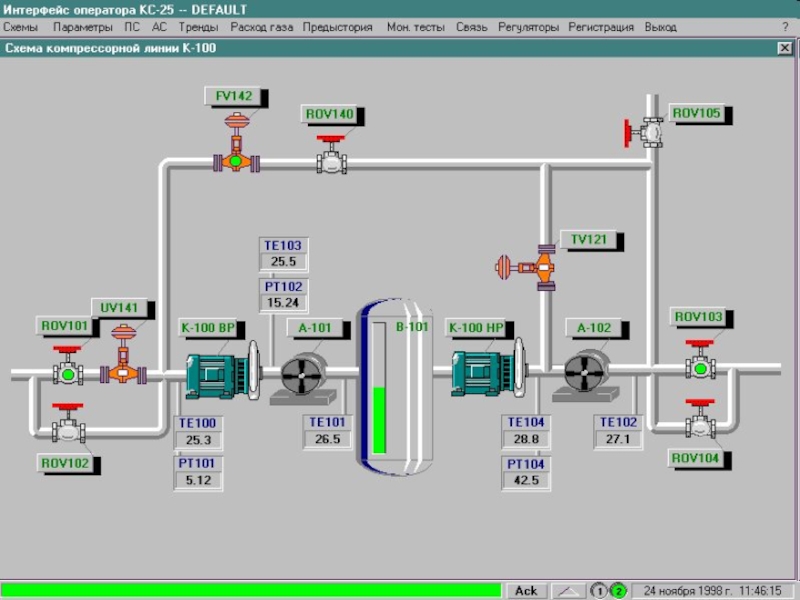Click the A-102 cooler fan symbol

coord(583,373)
